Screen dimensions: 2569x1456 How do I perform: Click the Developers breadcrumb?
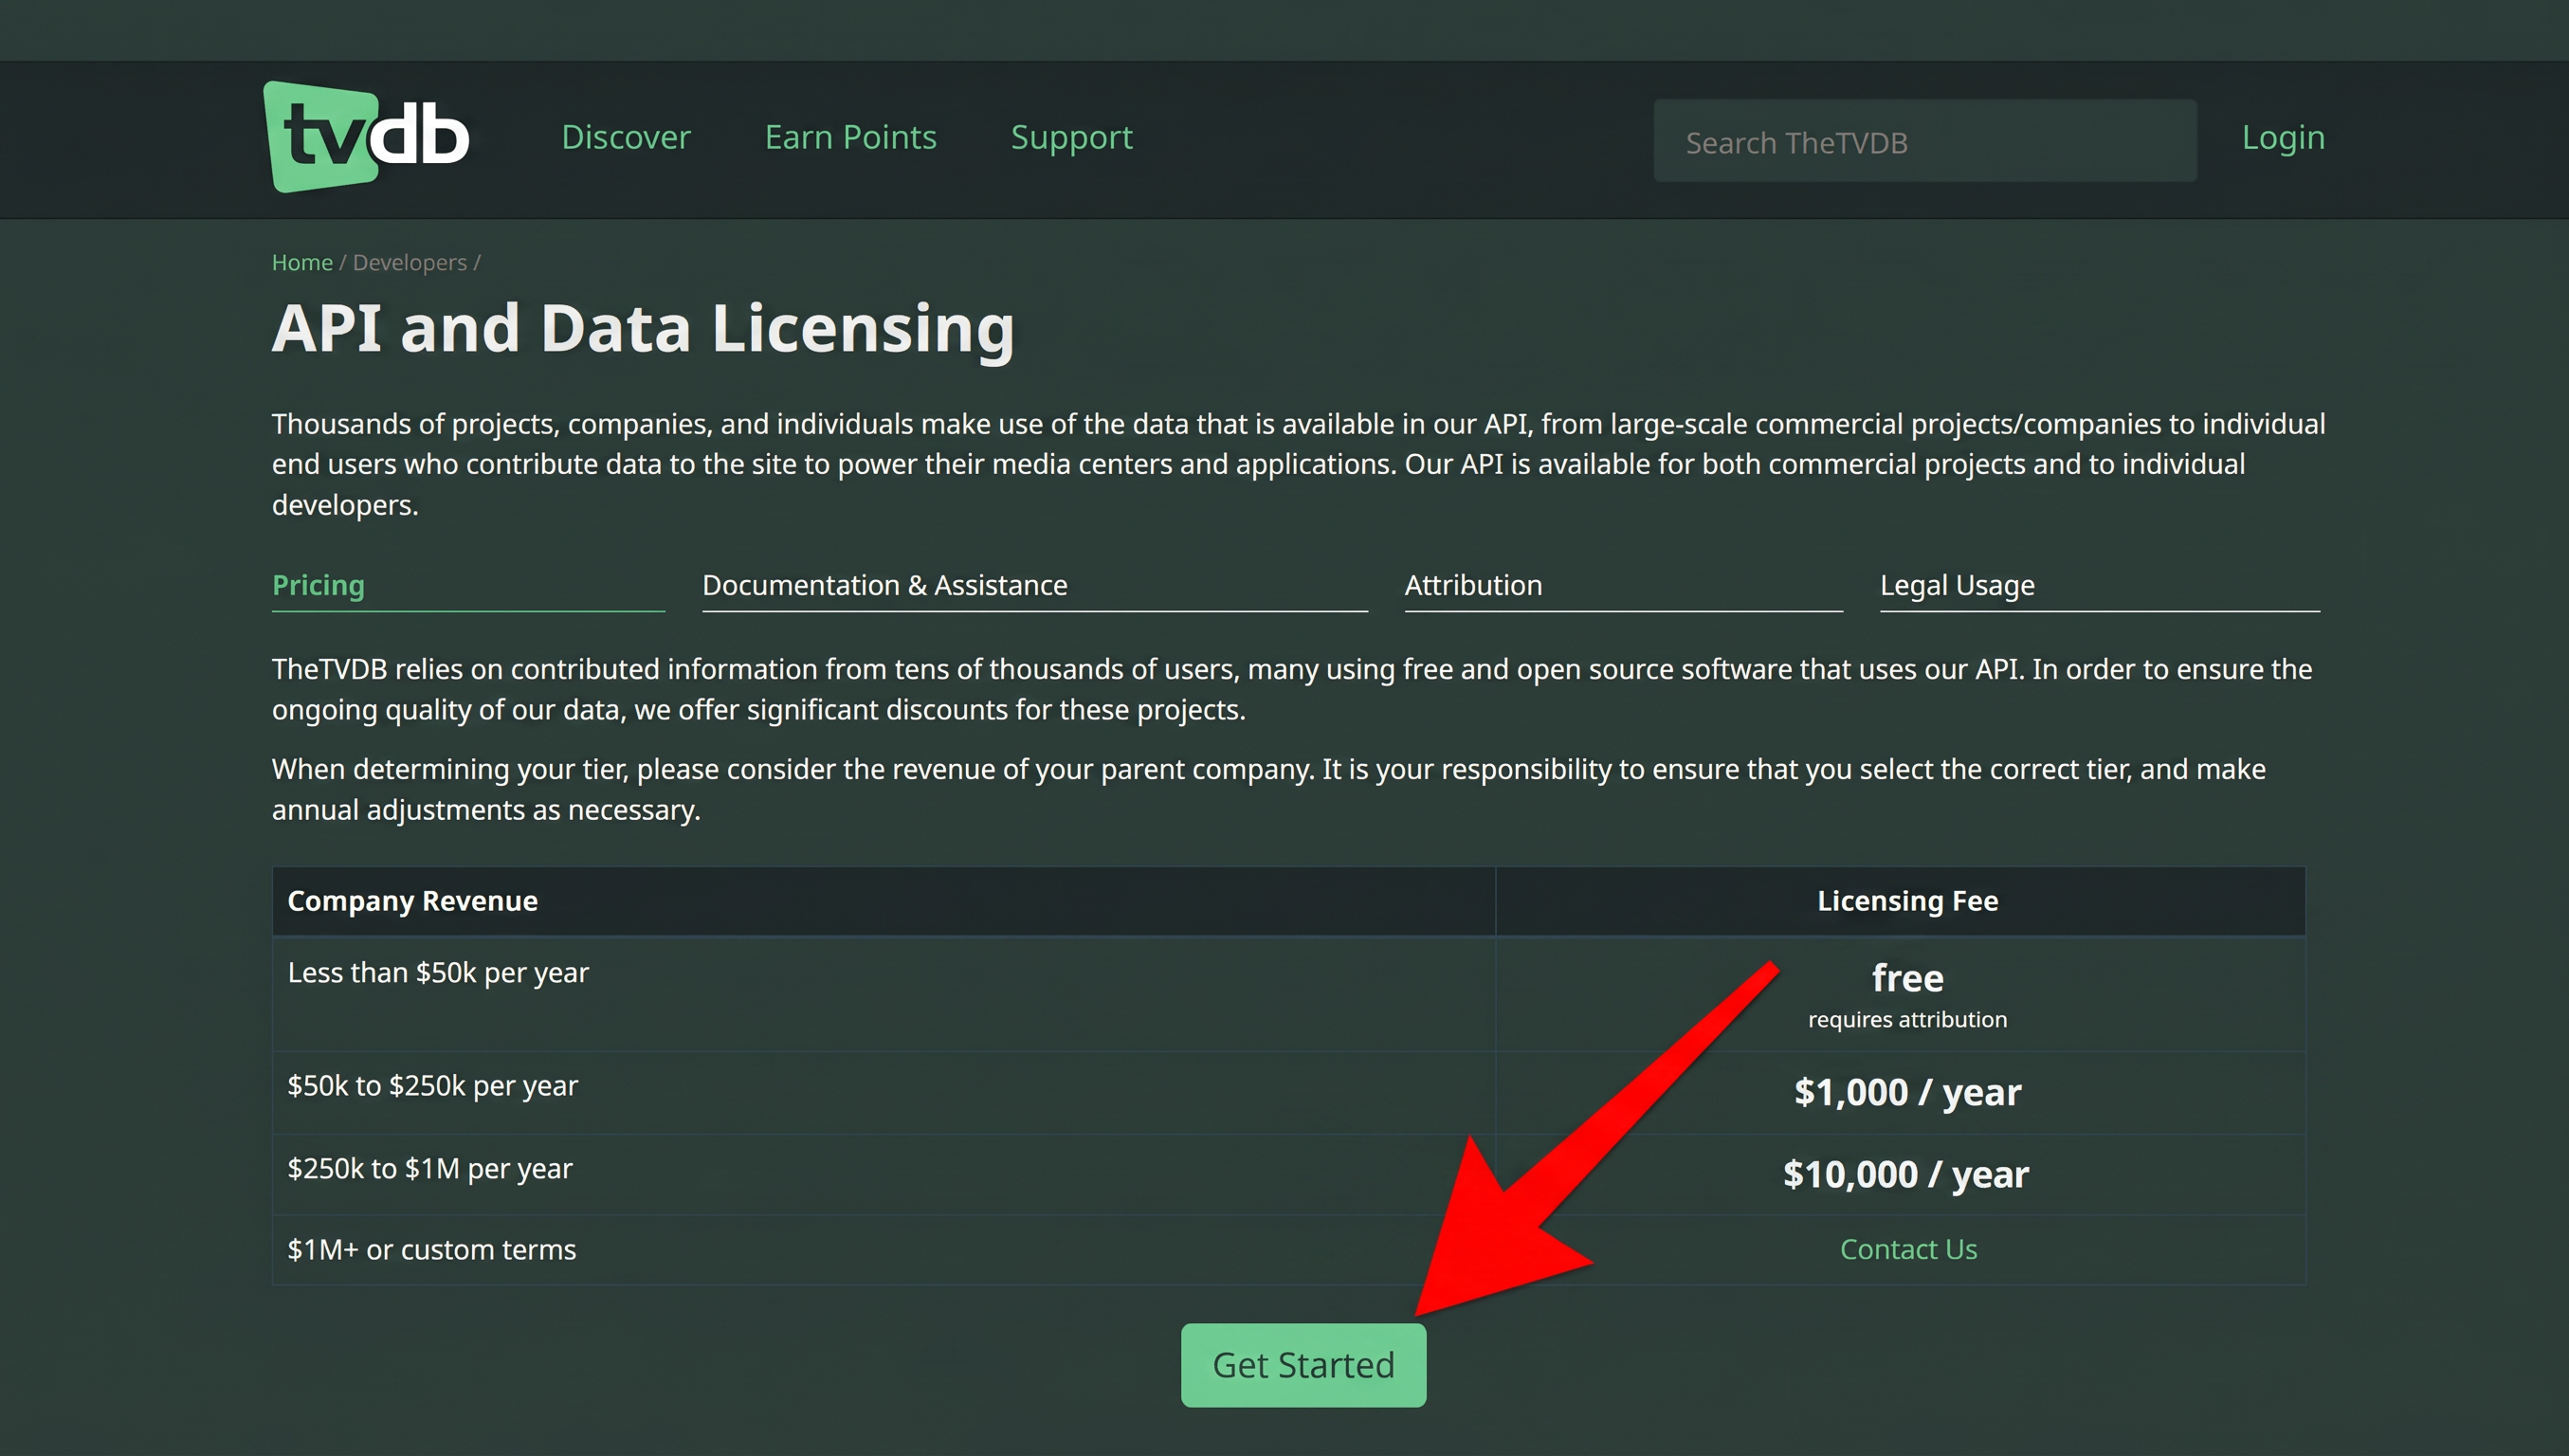(409, 262)
